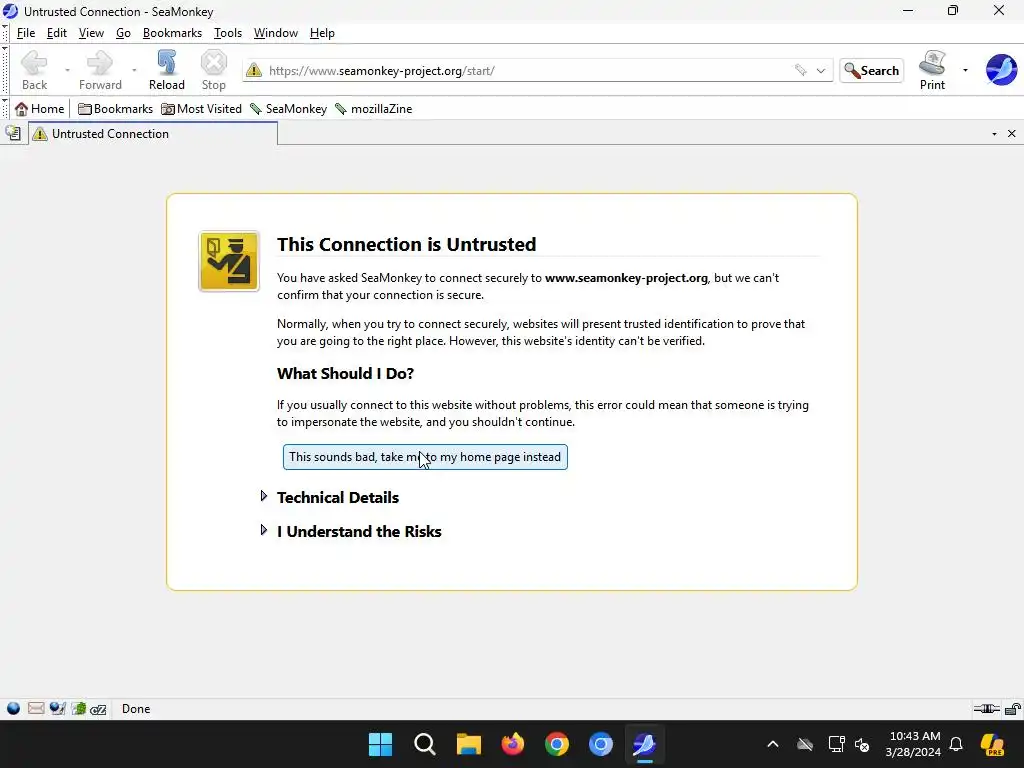
Task: Open the mozillaZine bookmark link
Action: pos(374,109)
